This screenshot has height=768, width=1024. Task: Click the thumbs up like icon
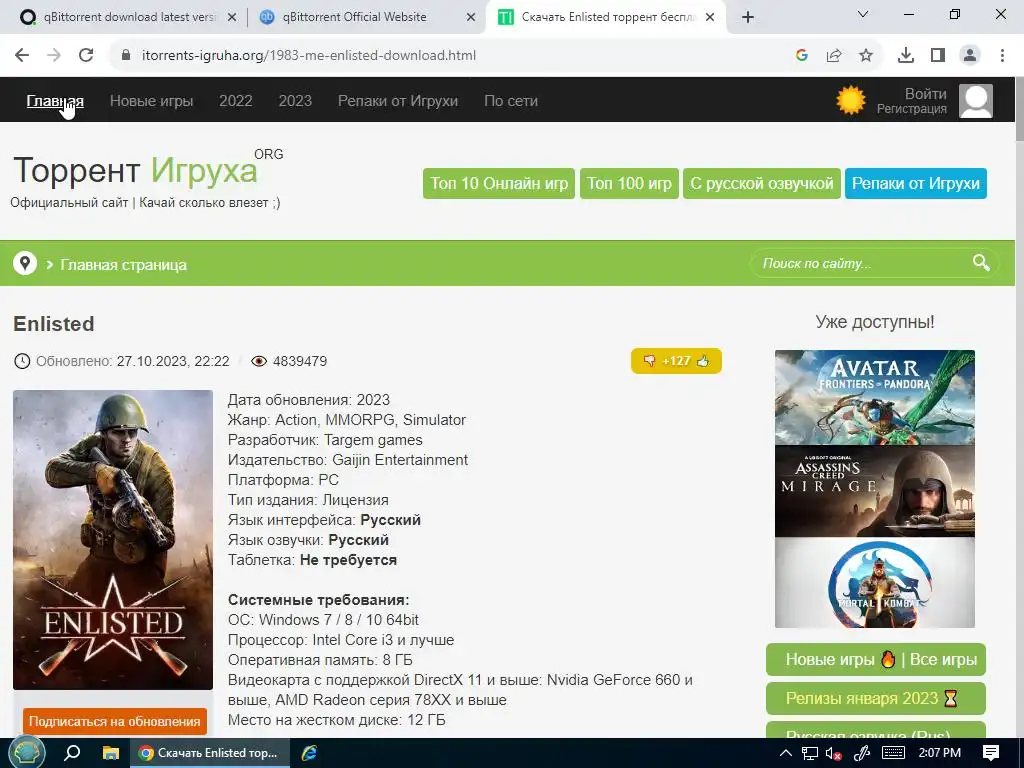coord(703,360)
